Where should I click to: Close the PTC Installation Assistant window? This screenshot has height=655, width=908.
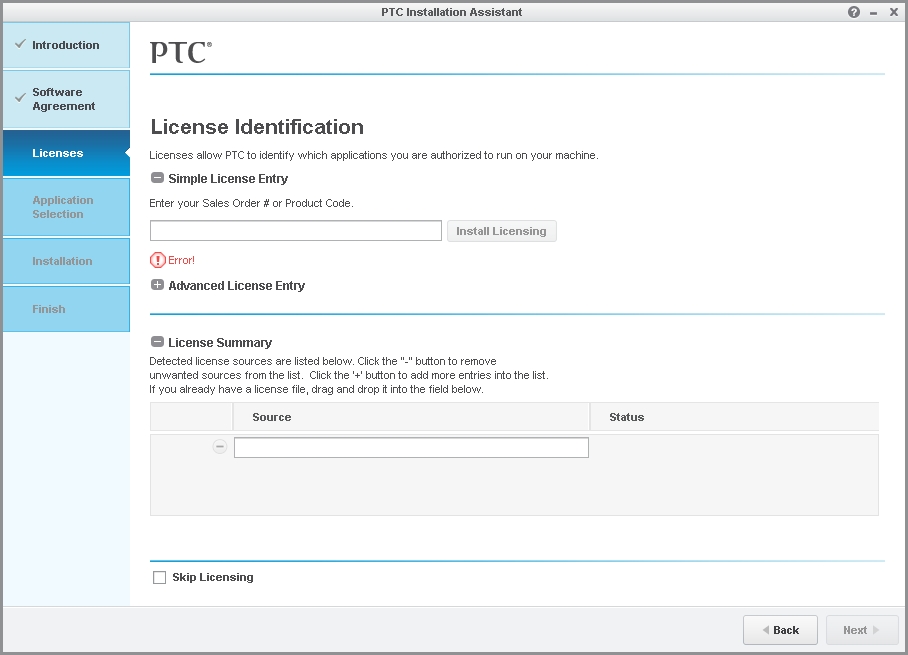pos(894,12)
